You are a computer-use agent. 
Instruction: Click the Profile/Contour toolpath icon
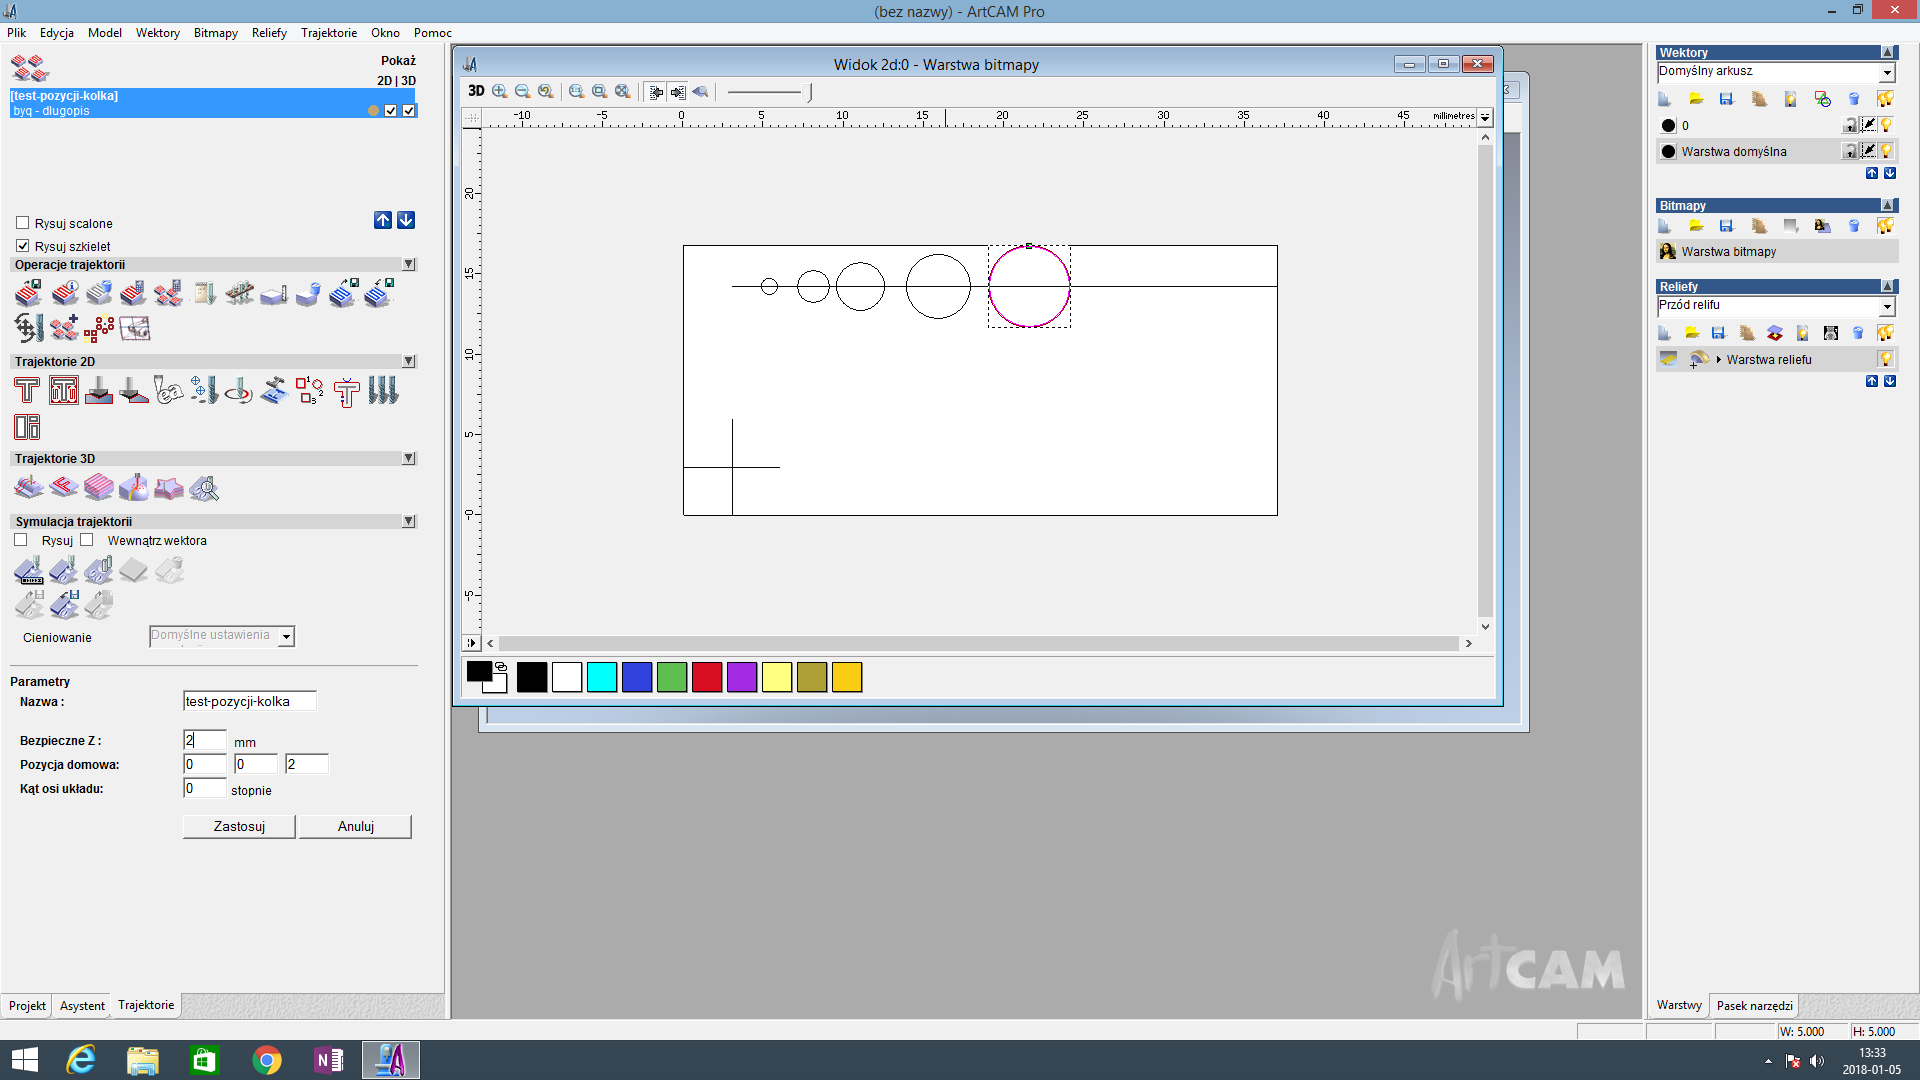coord(26,390)
